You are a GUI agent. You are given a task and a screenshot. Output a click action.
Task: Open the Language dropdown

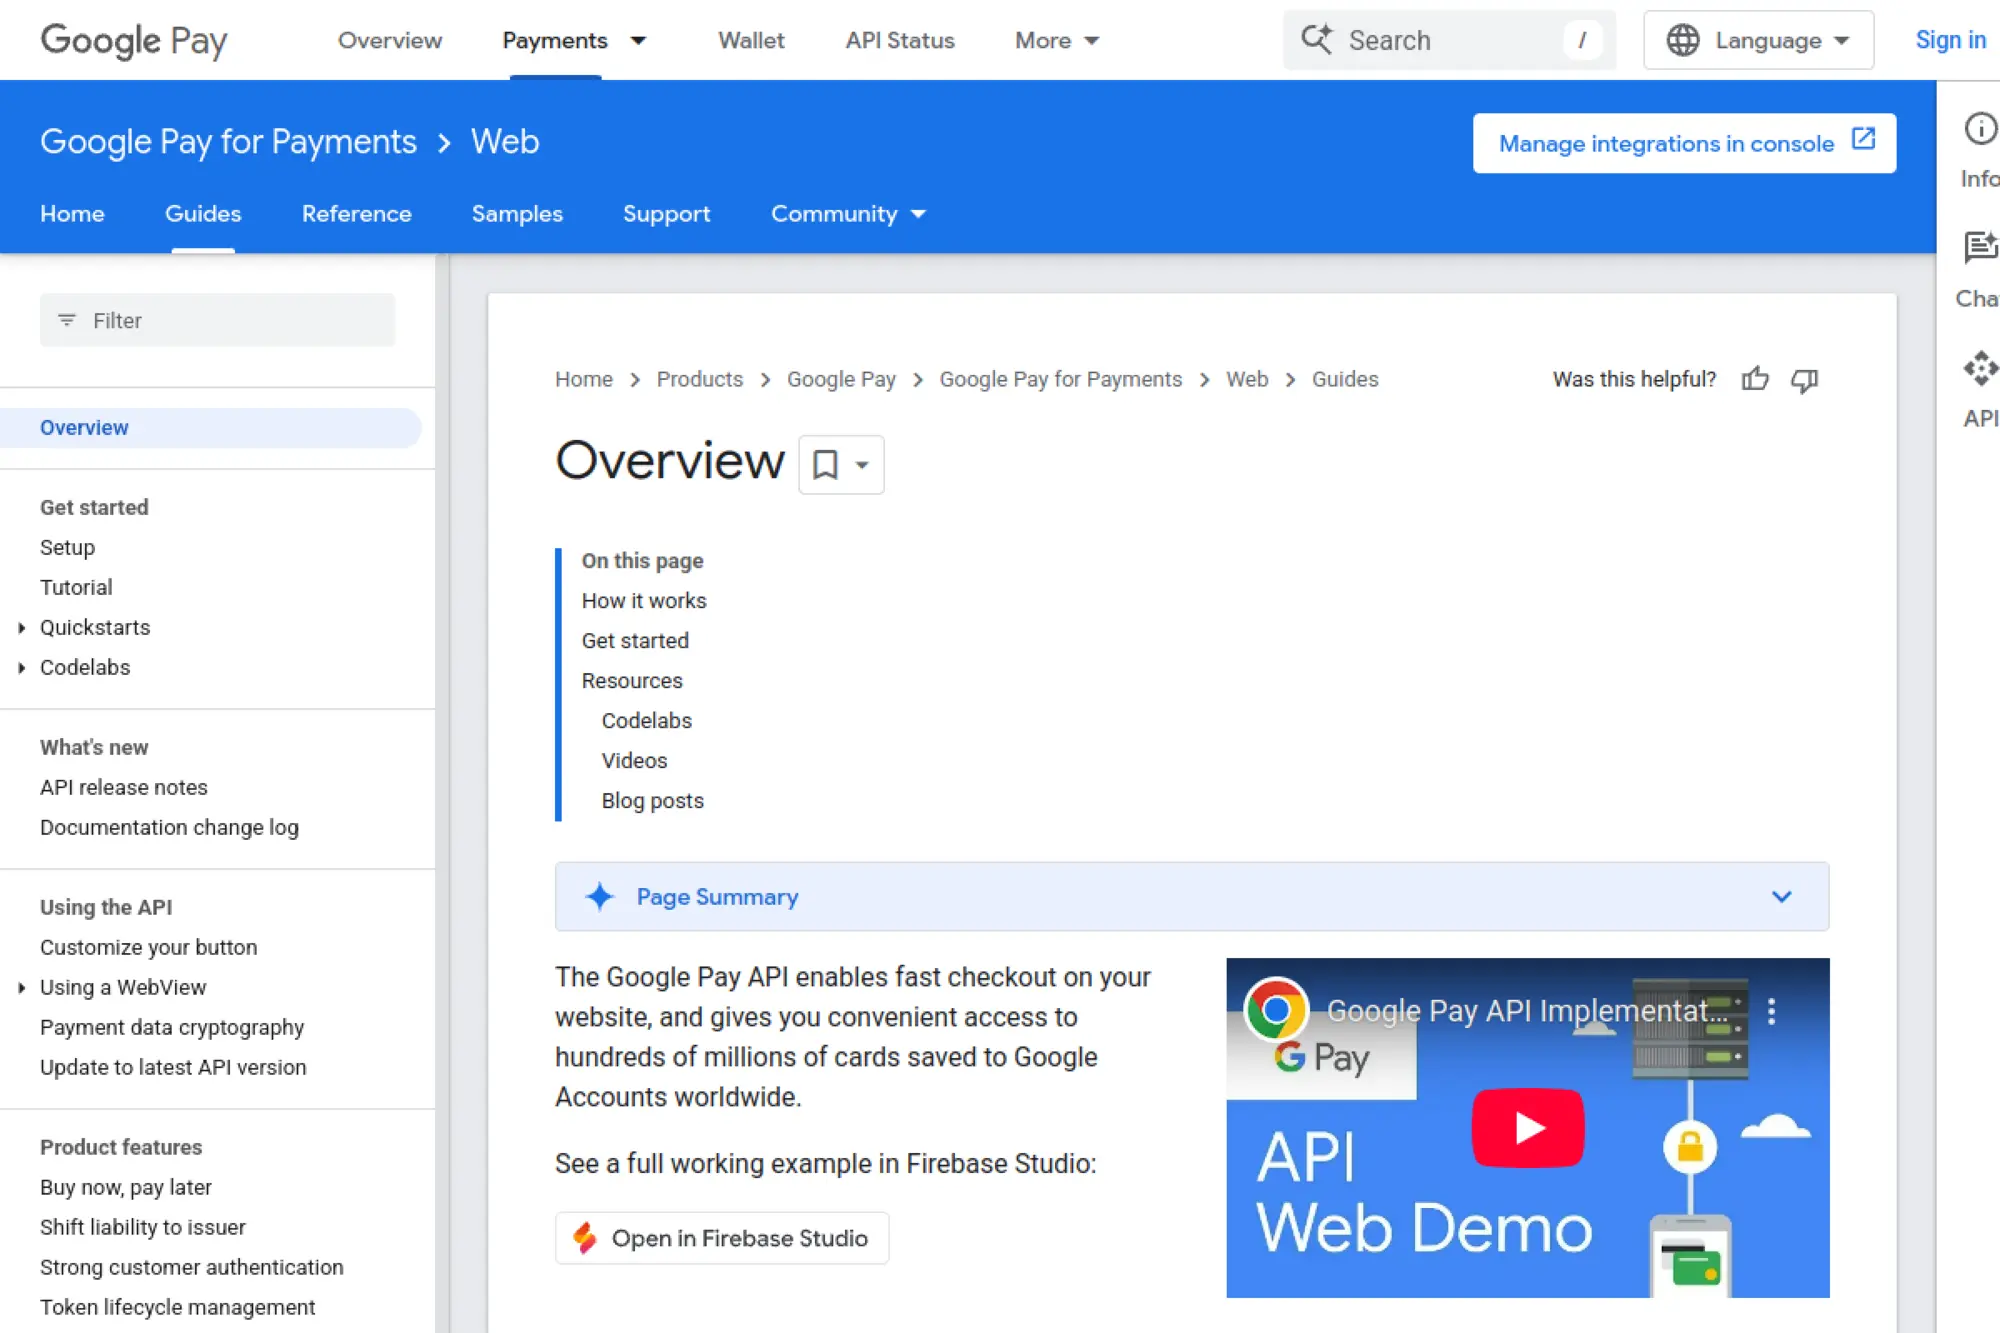coord(1758,40)
